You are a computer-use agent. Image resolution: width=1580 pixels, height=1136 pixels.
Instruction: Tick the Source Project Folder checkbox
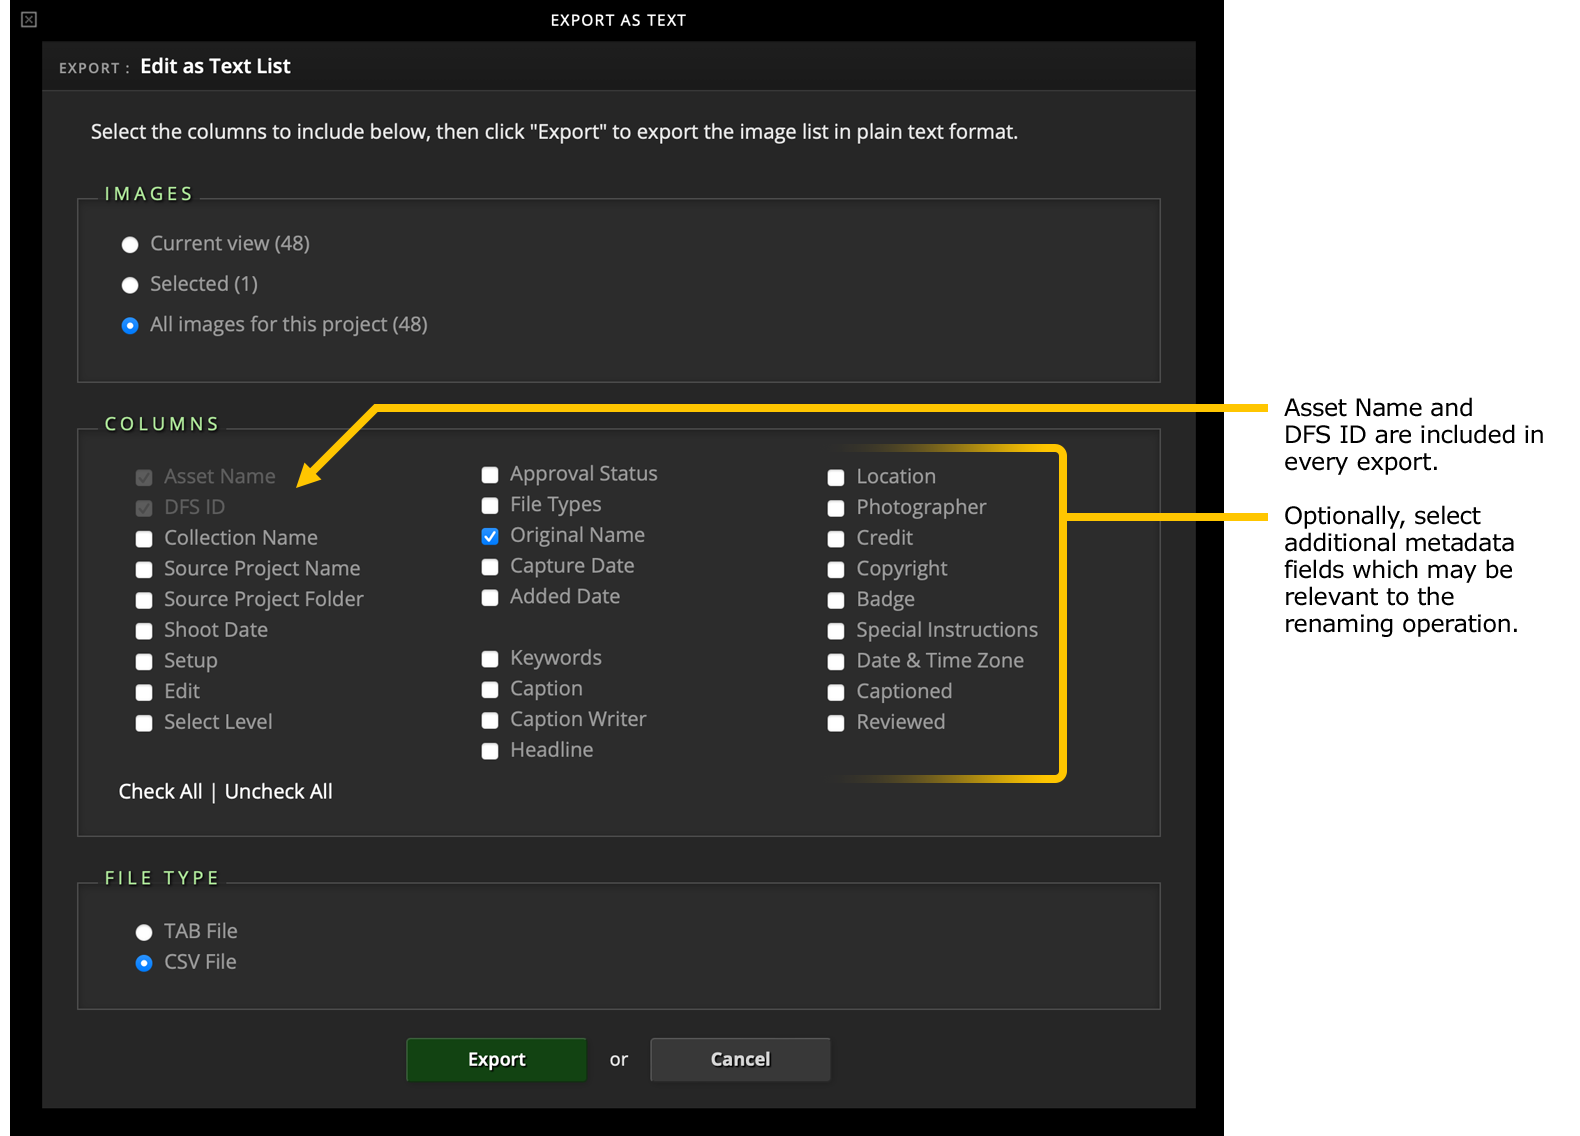pyautogui.click(x=144, y=601)
